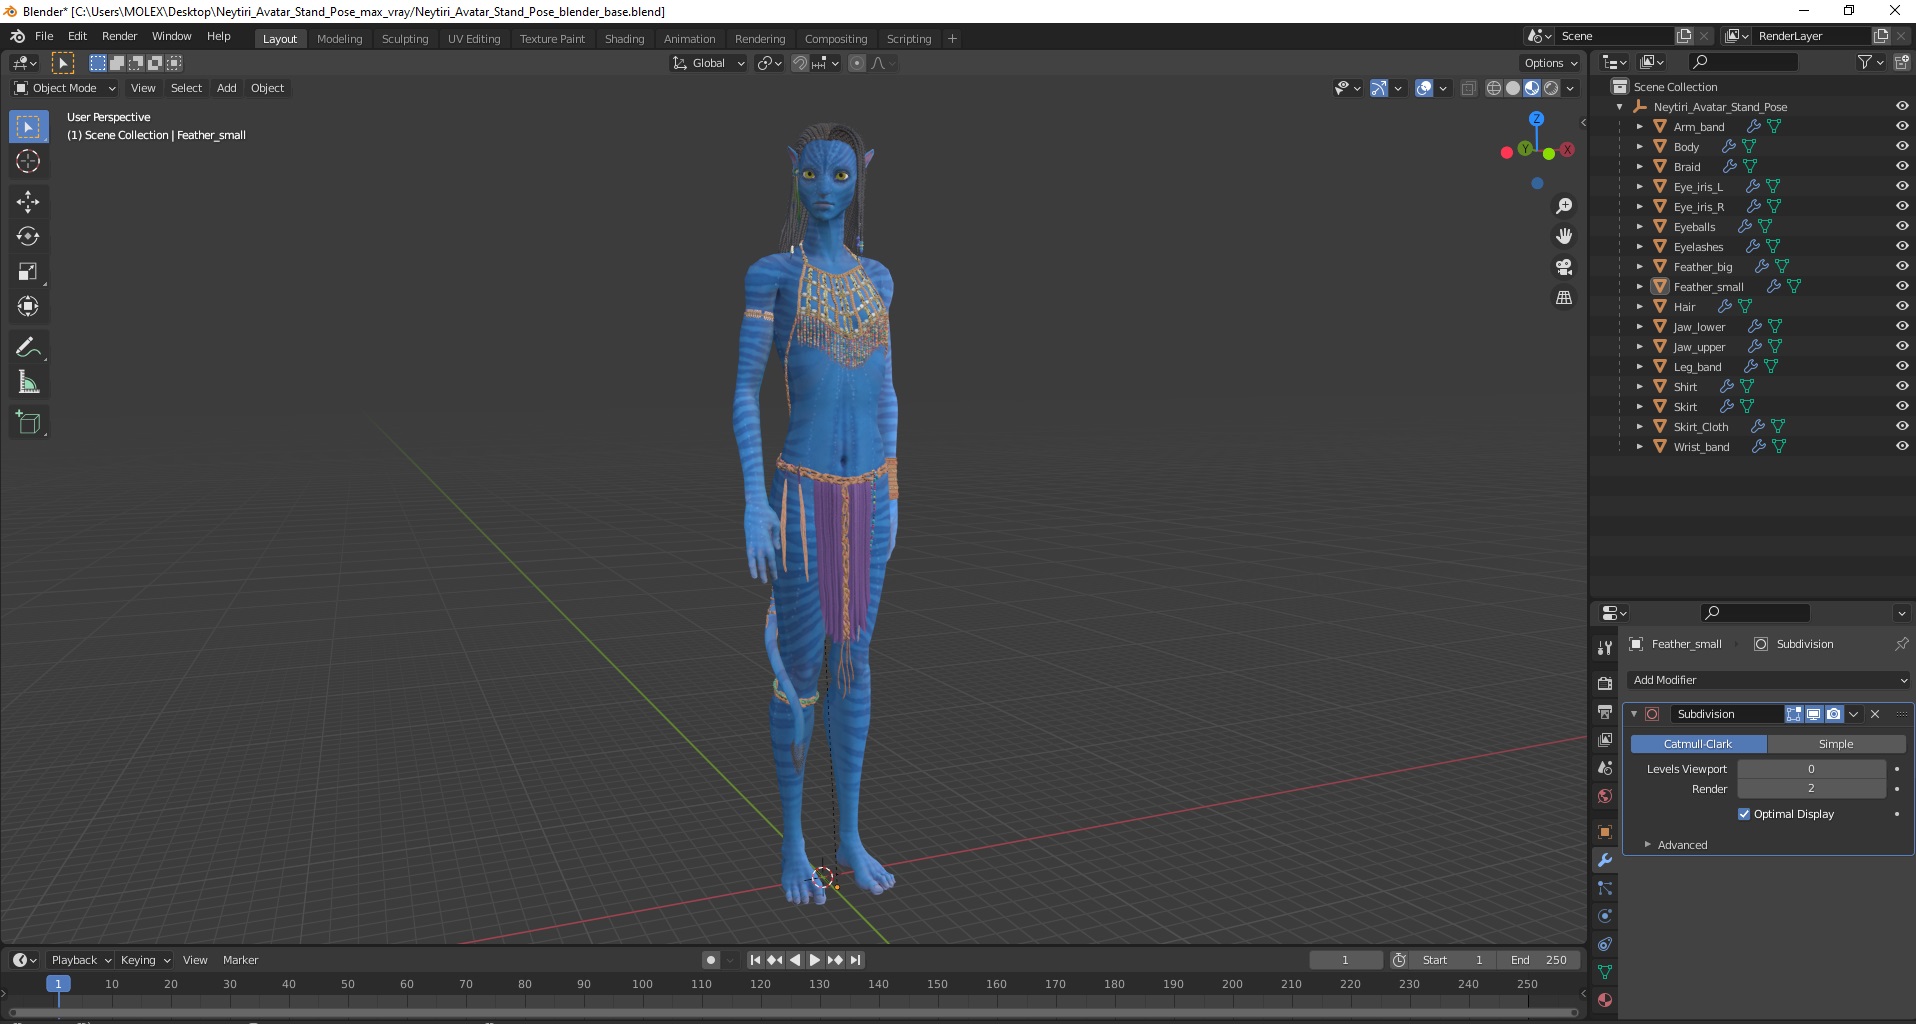
Task: Jump to the timeline end frame
Action: click(856, 960)
